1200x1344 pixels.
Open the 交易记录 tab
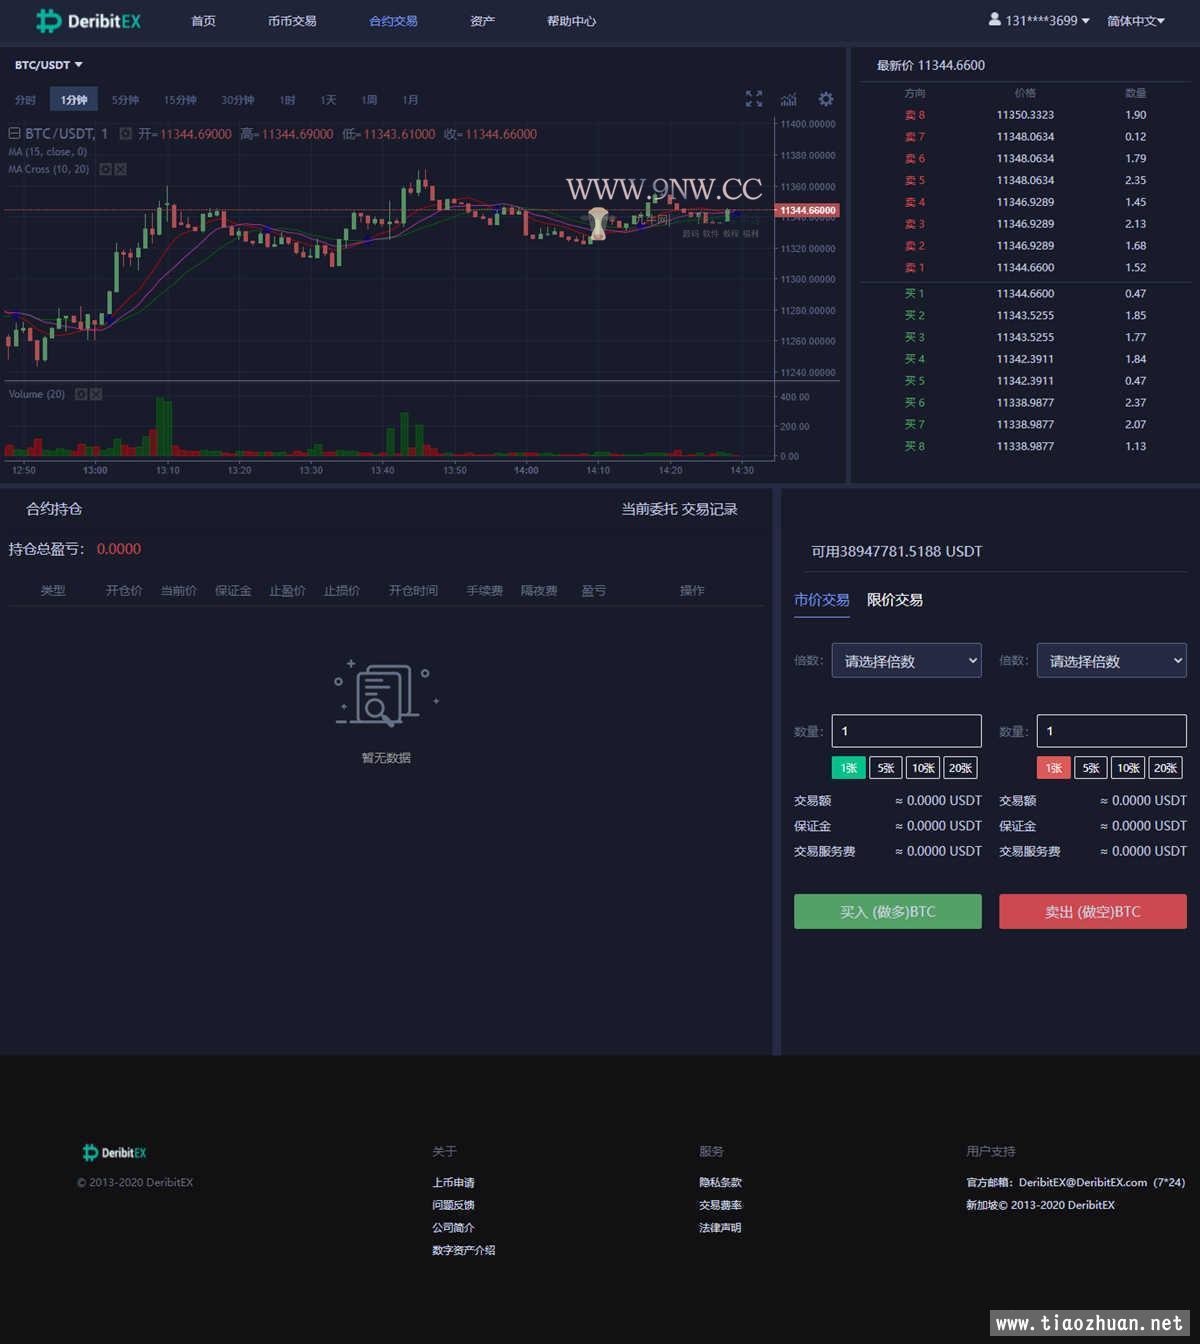pos(710,509)
